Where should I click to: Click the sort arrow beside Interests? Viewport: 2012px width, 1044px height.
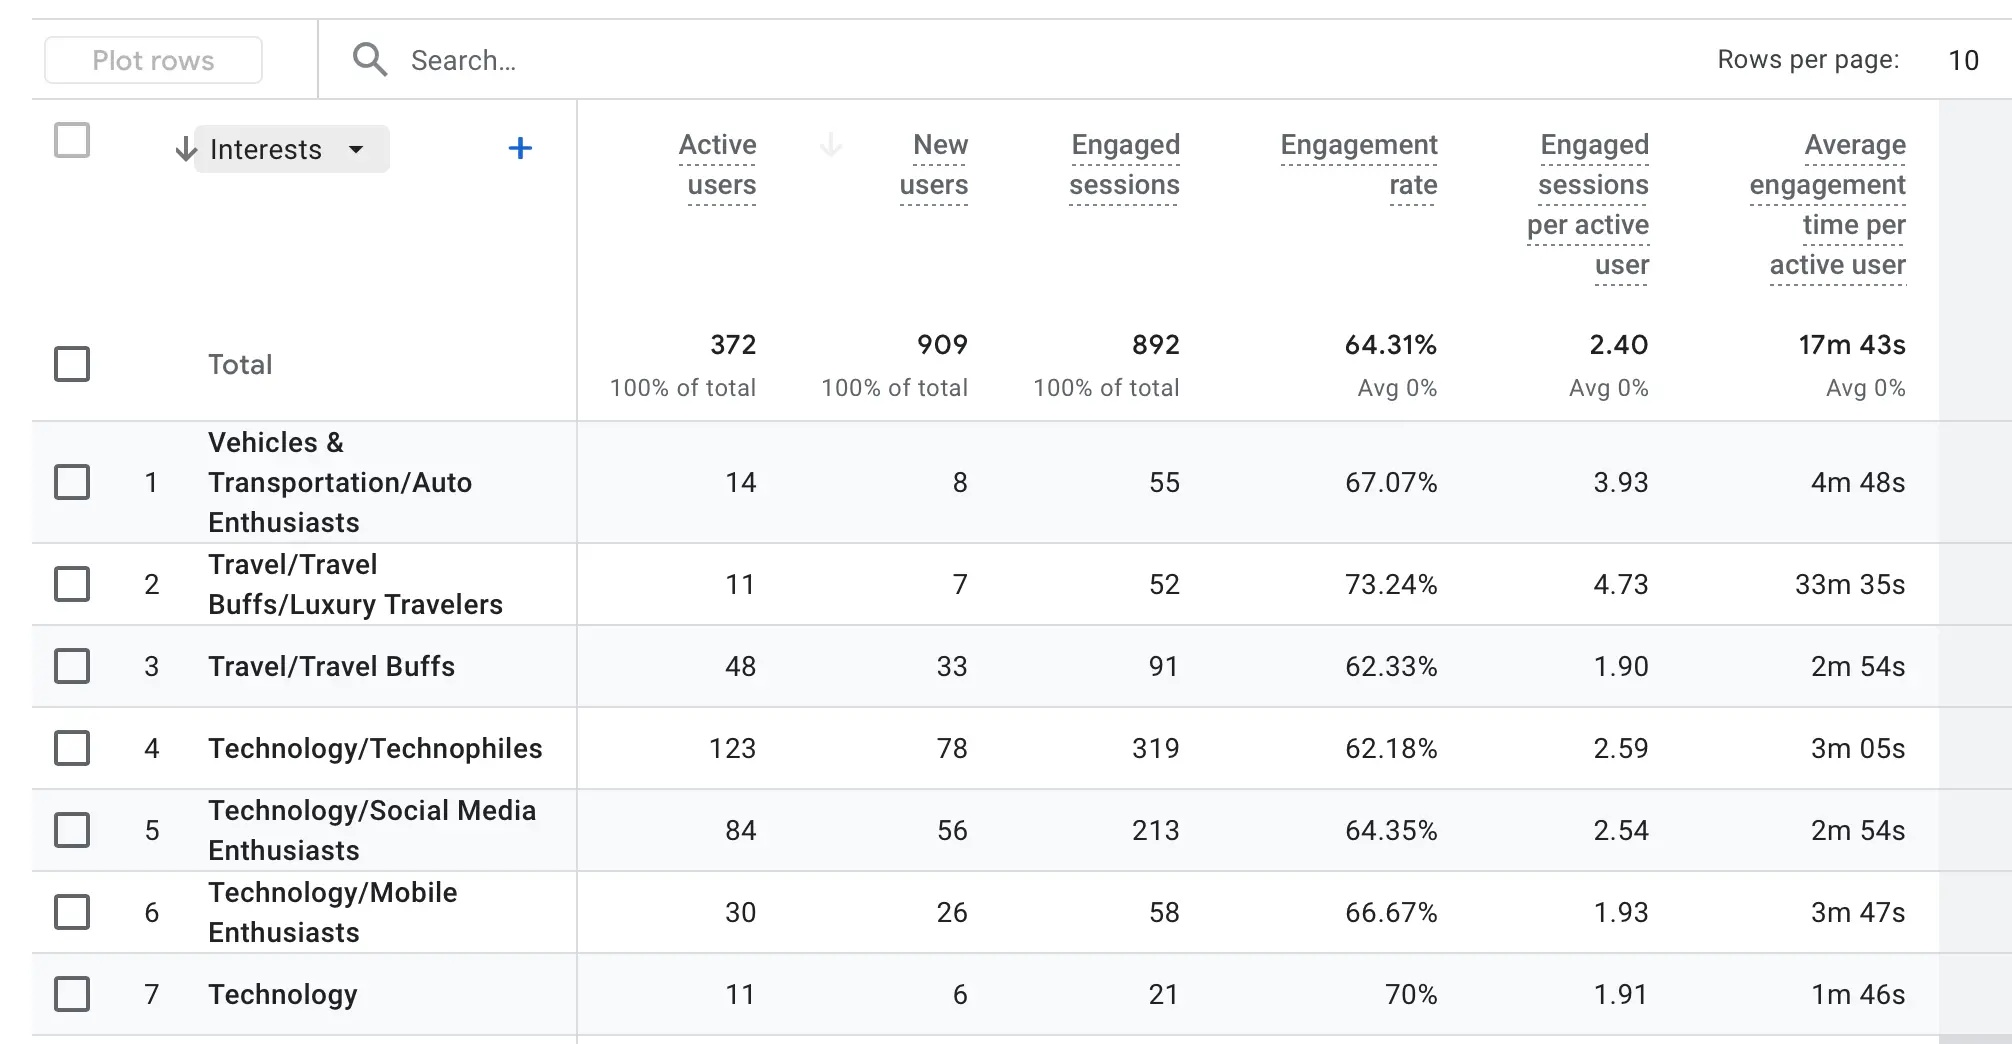[x=185, y=150]
